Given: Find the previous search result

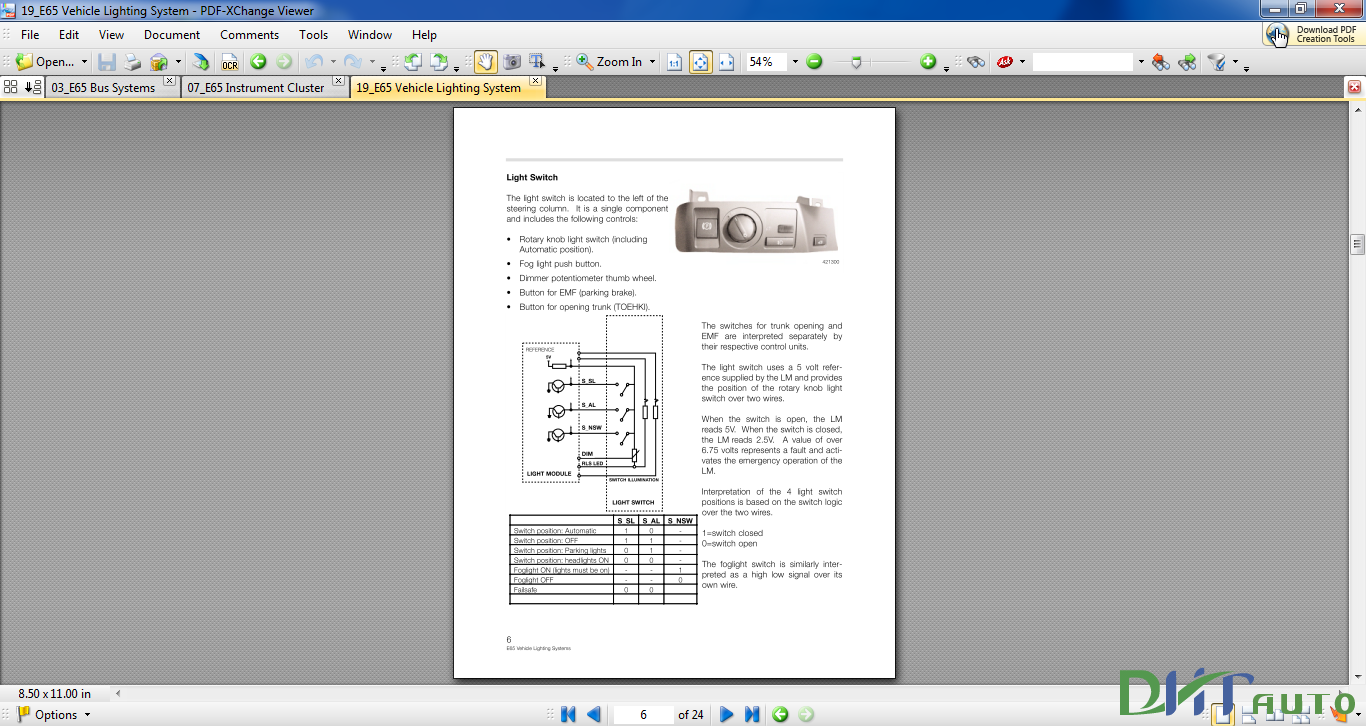Looking at the screenshot, I should [x=1161, y=62].
